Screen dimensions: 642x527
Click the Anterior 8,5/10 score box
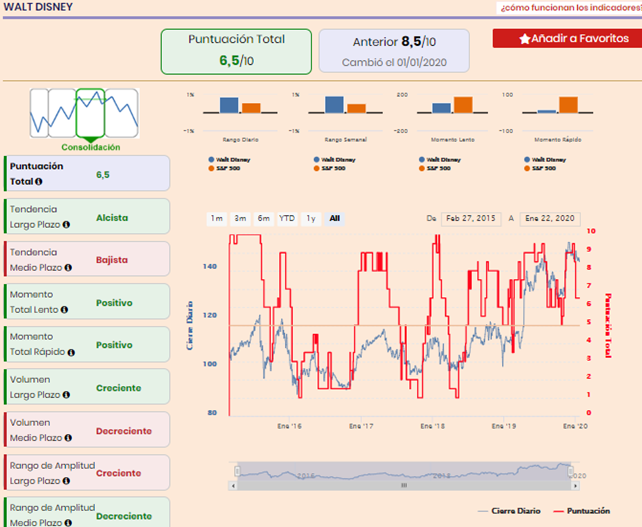coord(394,51)
